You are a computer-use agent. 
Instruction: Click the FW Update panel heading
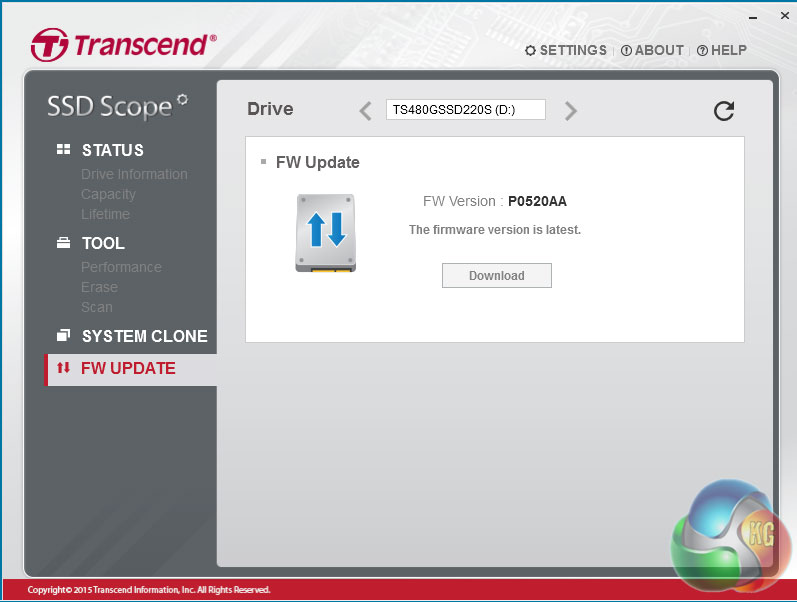[318, 162]
